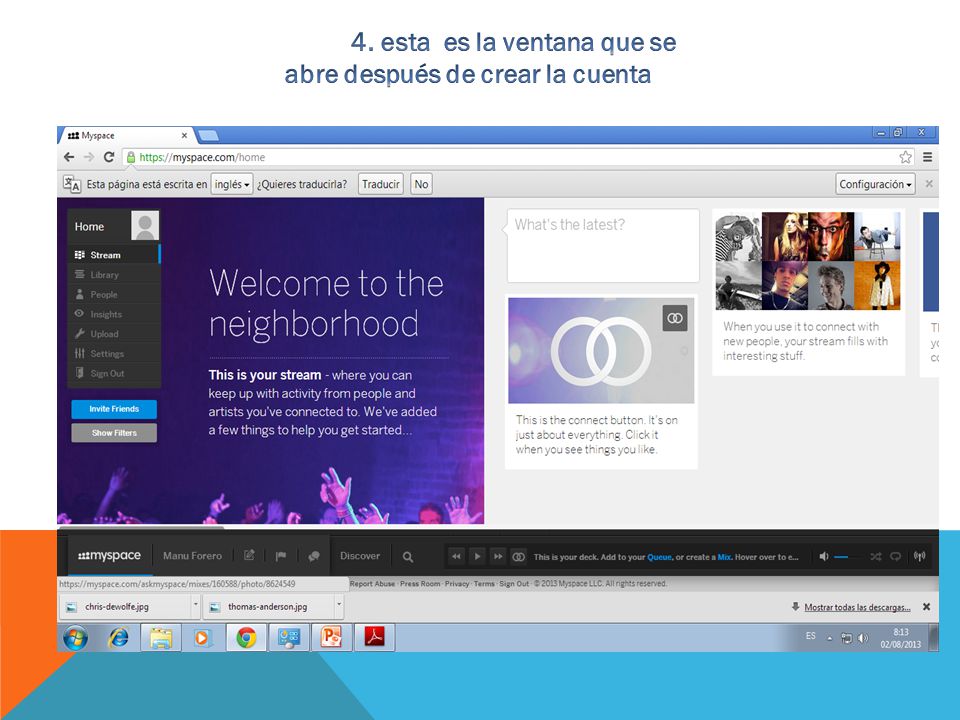
Task: Click the What's the latest? status box
Action: coord(603,246)
